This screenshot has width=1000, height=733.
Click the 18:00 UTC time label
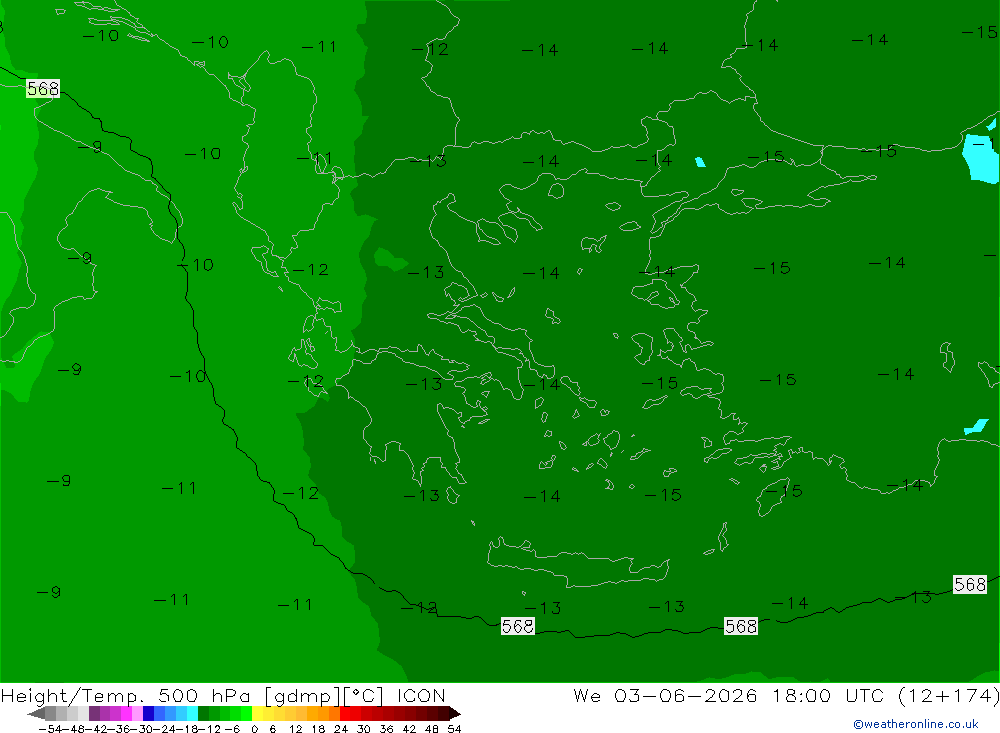click(x=828, y=695)
